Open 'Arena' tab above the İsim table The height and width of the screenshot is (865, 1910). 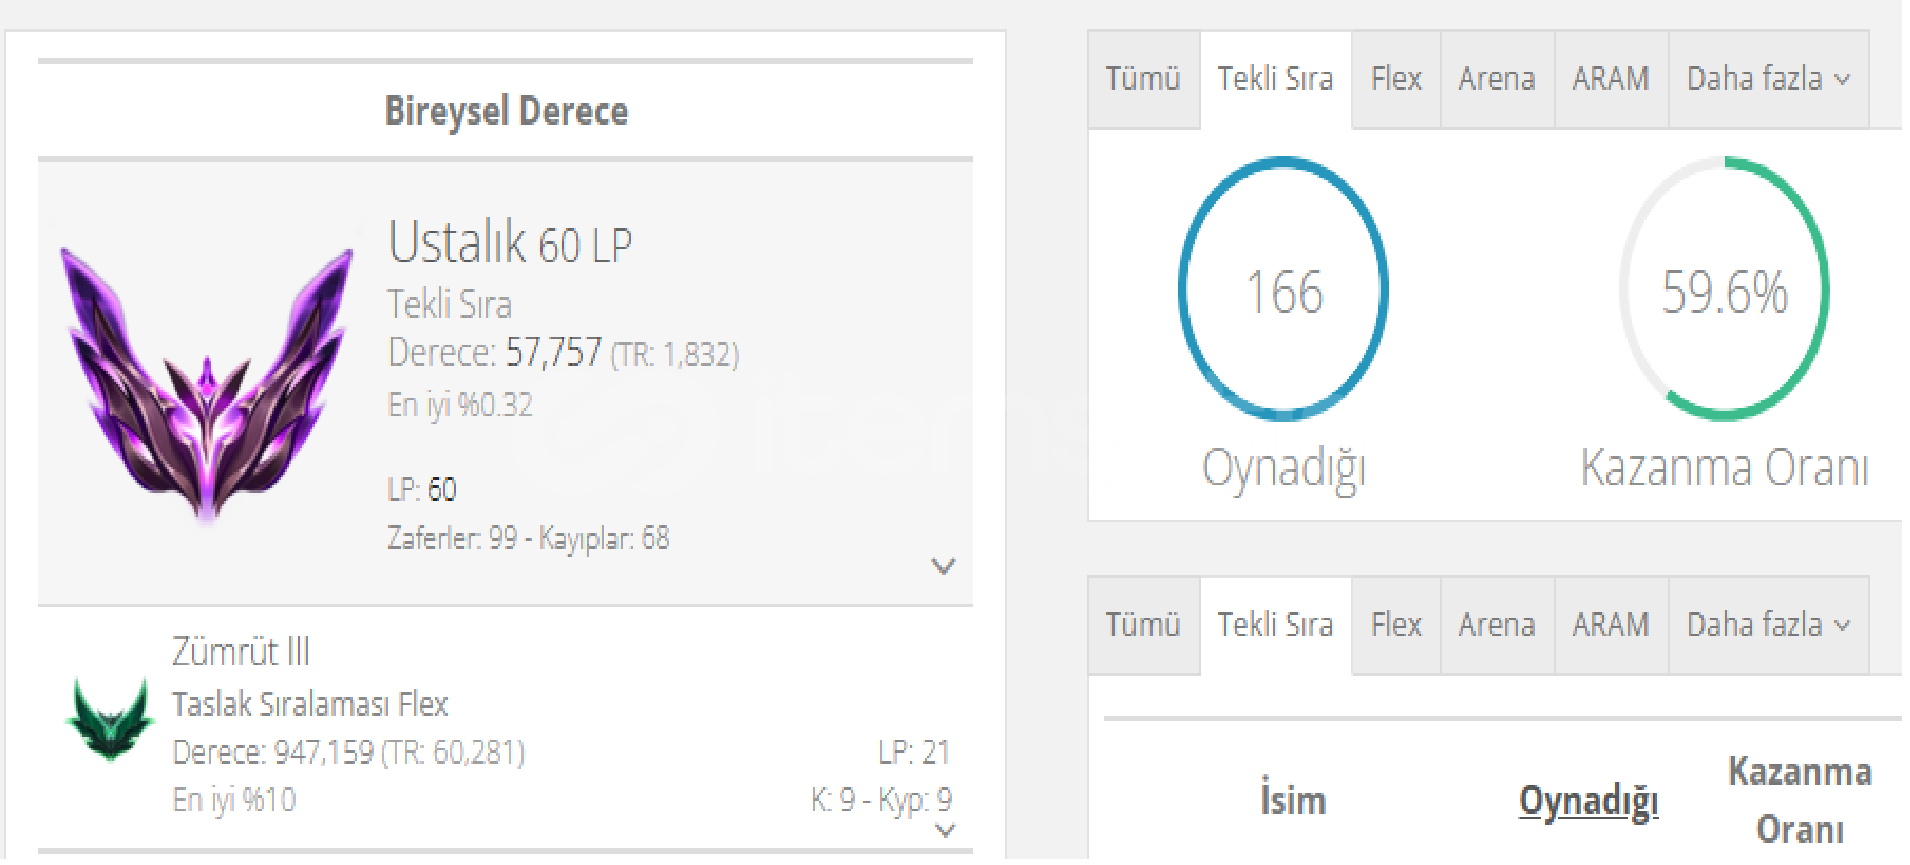pos(1496,626)
